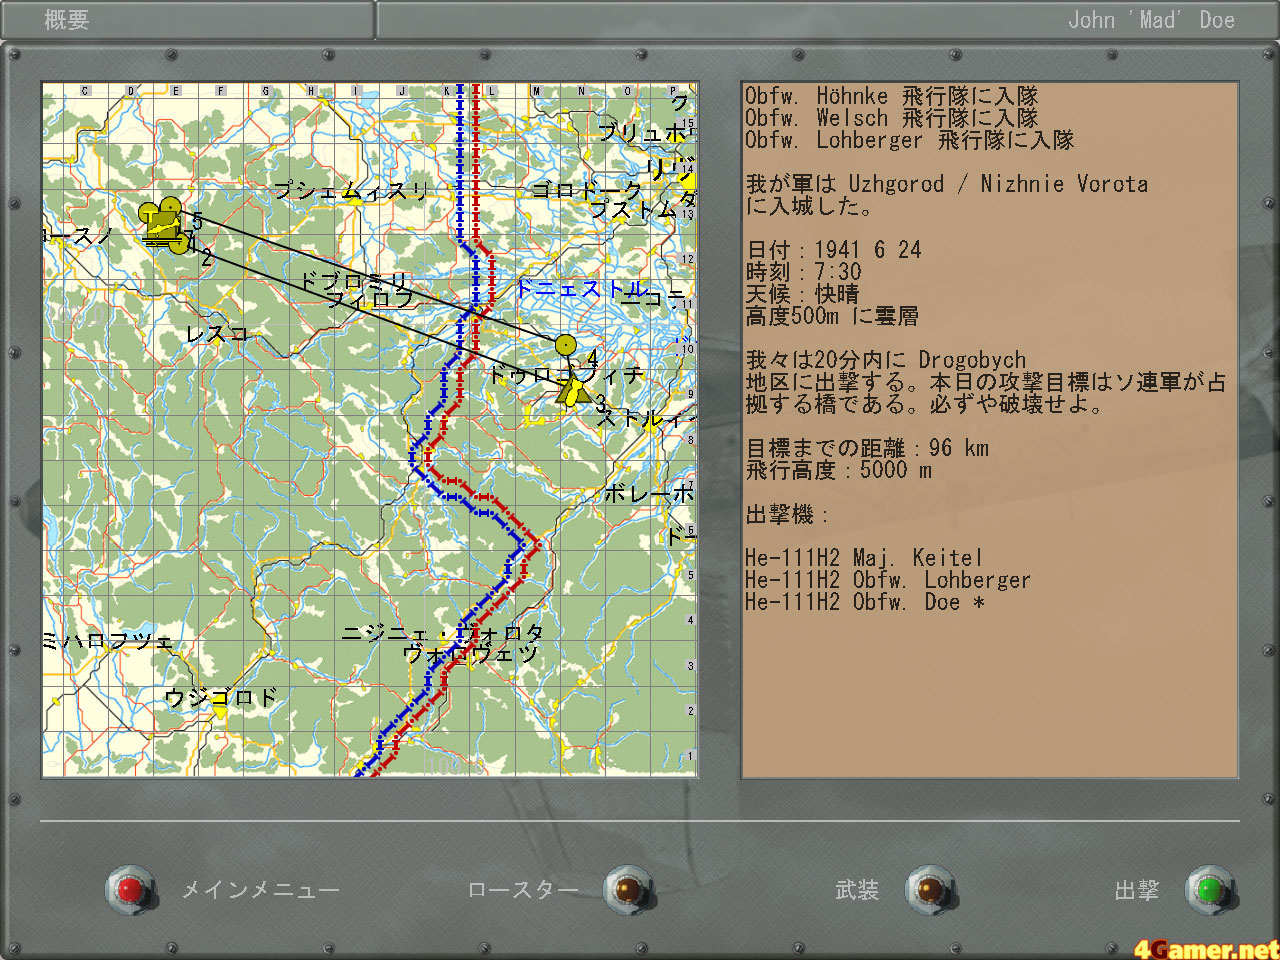Click the yellow town marker below ウジゴロド
This screenshot has width=1280, height=960.
[221, 710]
